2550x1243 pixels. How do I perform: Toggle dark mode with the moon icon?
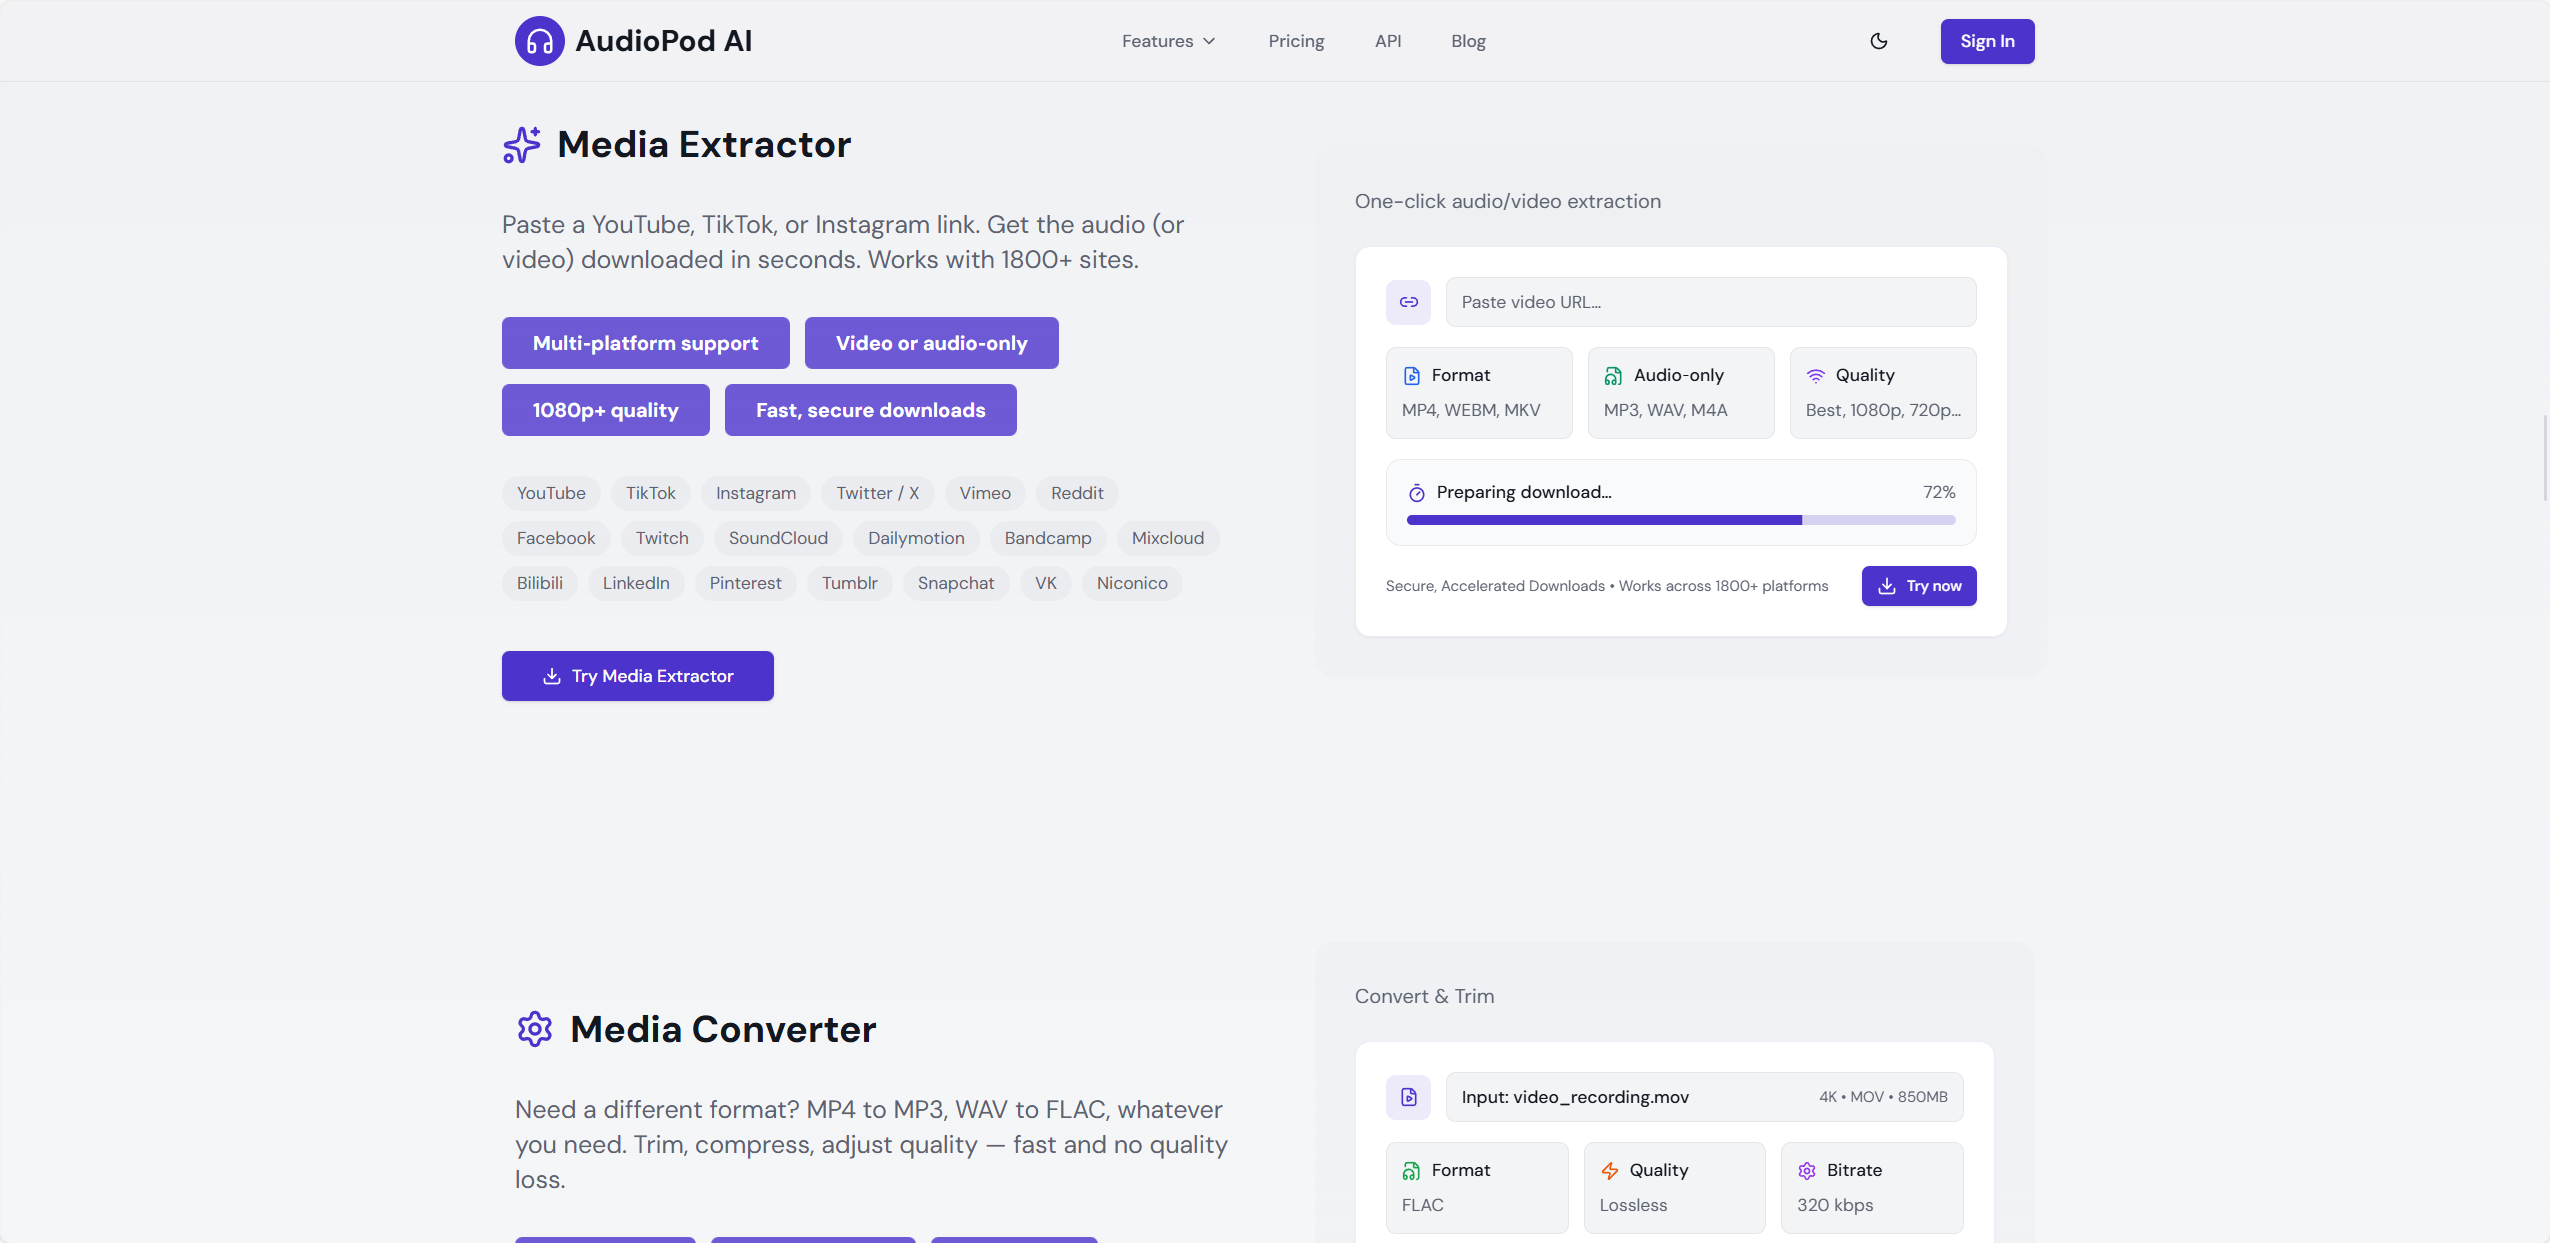pyautogui.click(x=1879, y=41)
